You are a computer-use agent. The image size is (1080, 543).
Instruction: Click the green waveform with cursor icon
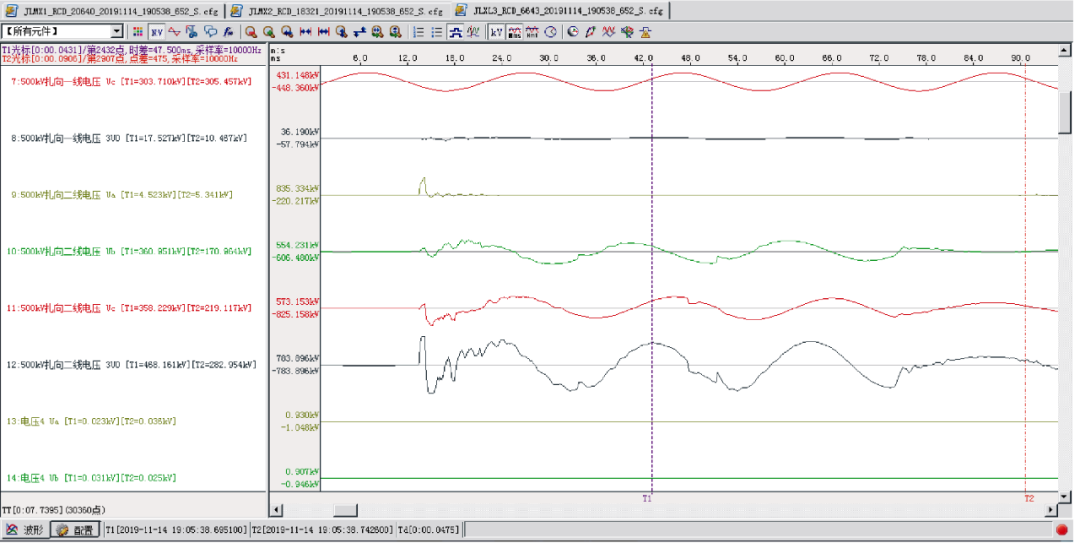473,32
